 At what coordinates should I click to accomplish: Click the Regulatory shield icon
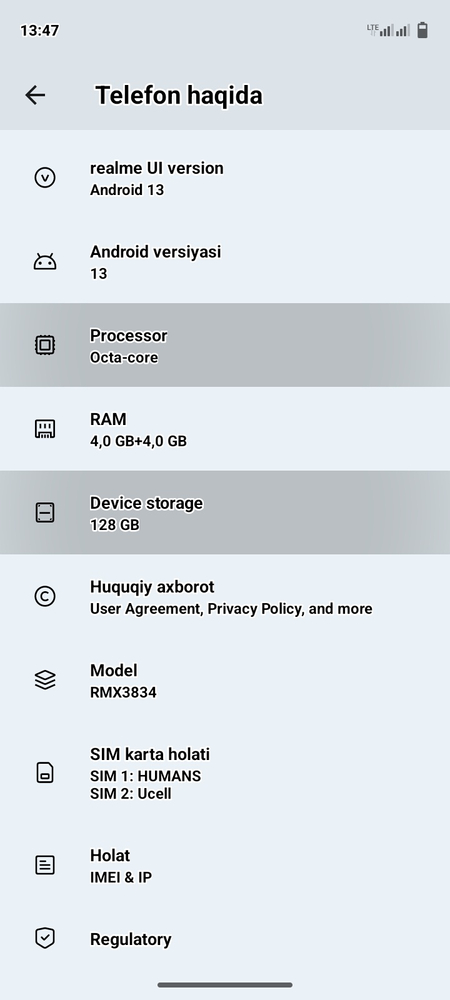coord(45,938)
